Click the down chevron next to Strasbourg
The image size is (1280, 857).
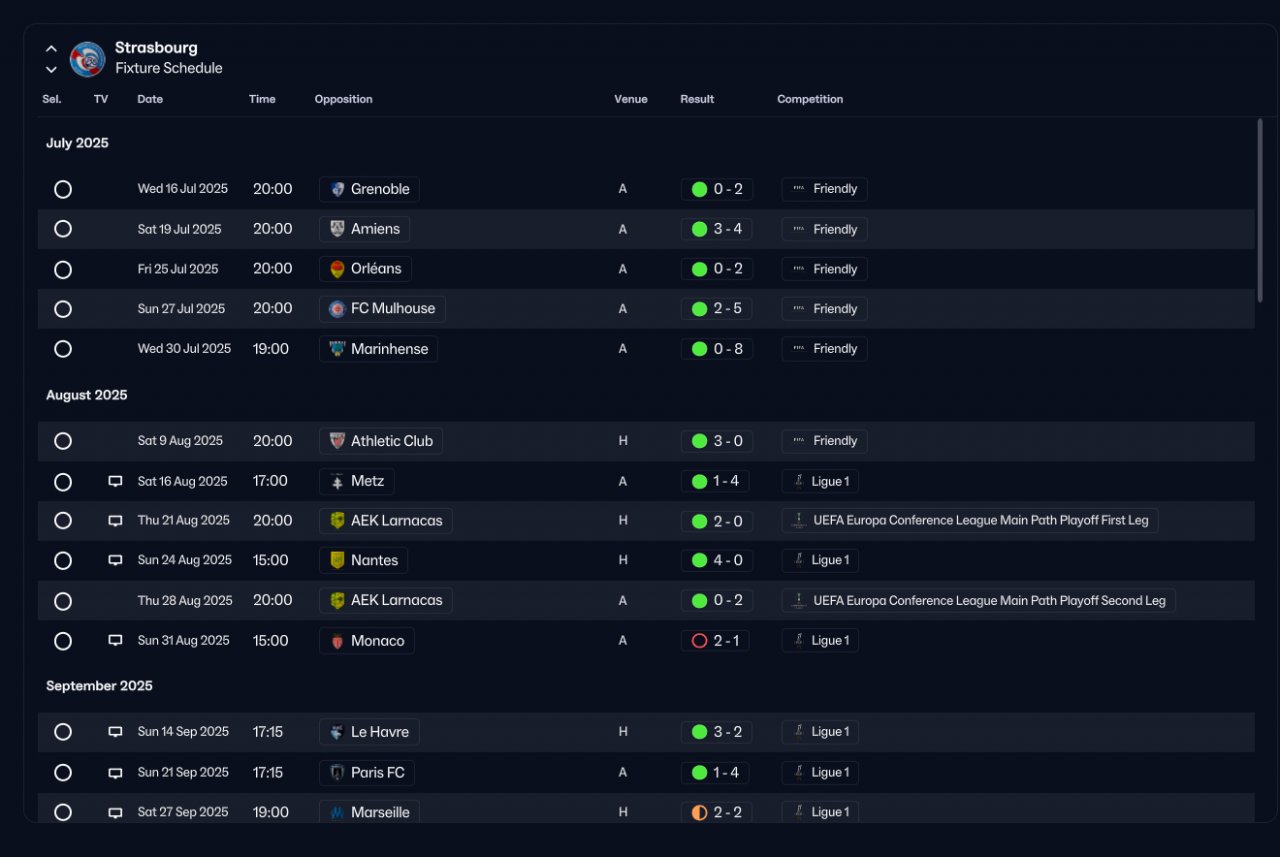point(51,70)
